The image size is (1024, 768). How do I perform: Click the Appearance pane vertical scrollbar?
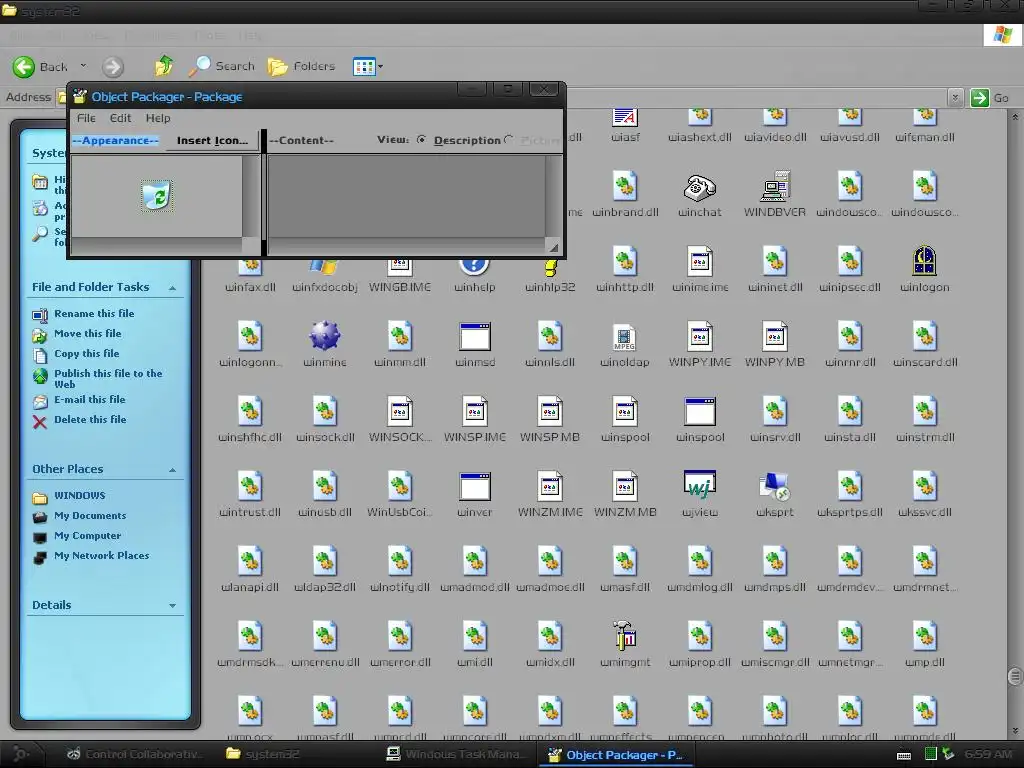[251, 197]
